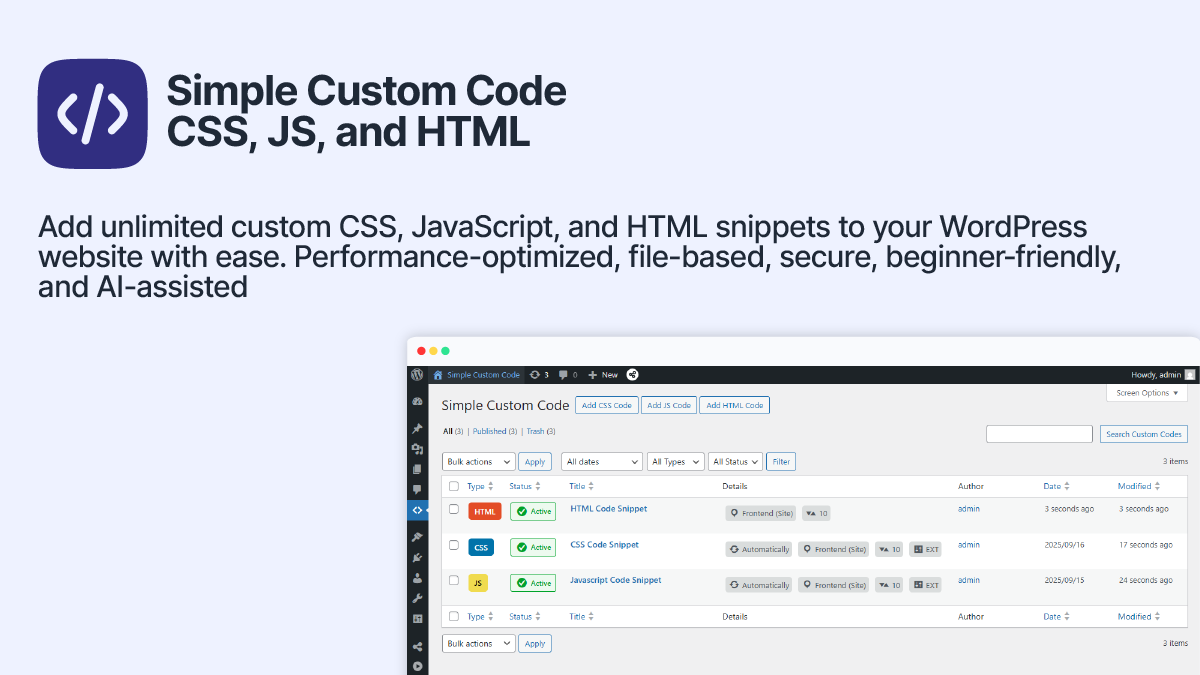Toggle the Active status of CSS Code Snippet

[533, 548]
